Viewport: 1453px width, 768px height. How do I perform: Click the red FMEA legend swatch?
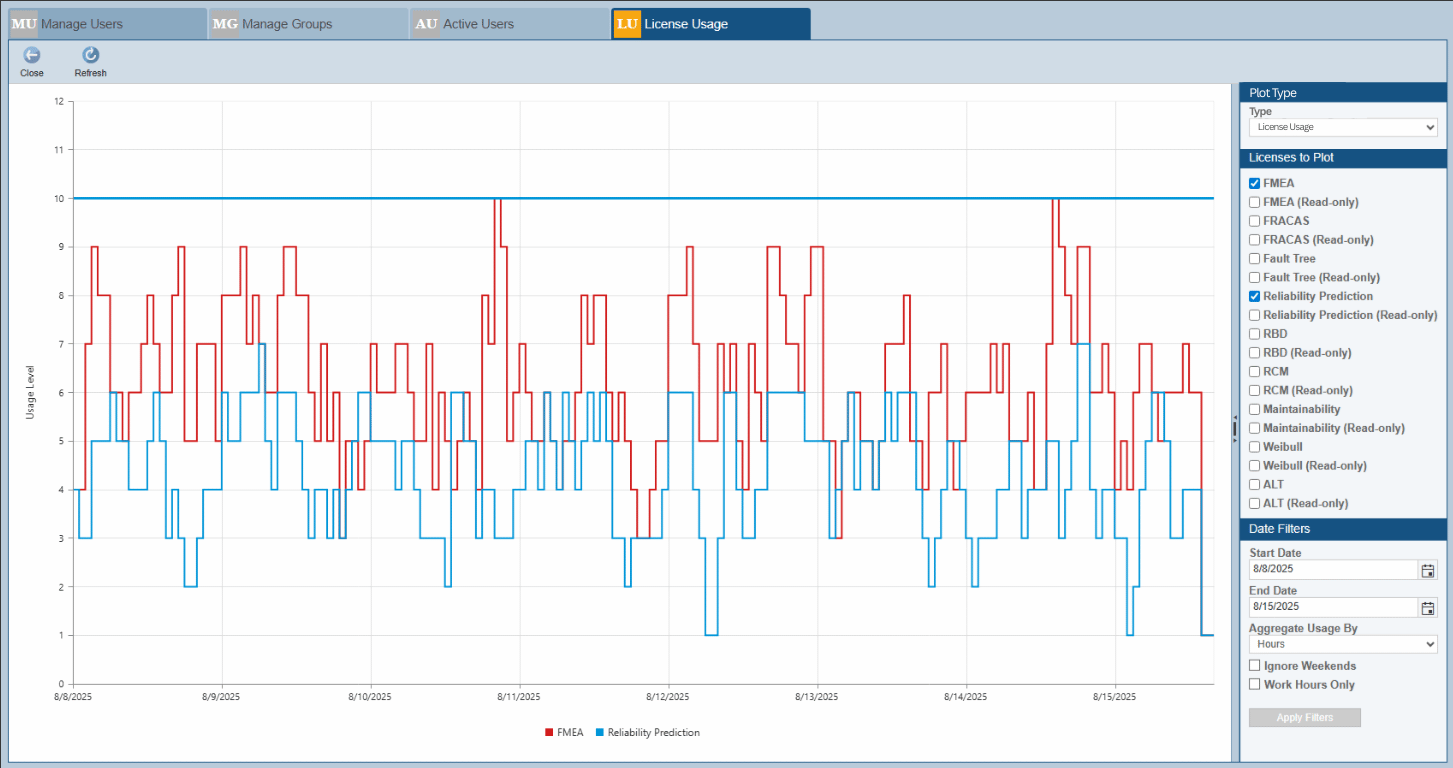[x=549, y=733]
